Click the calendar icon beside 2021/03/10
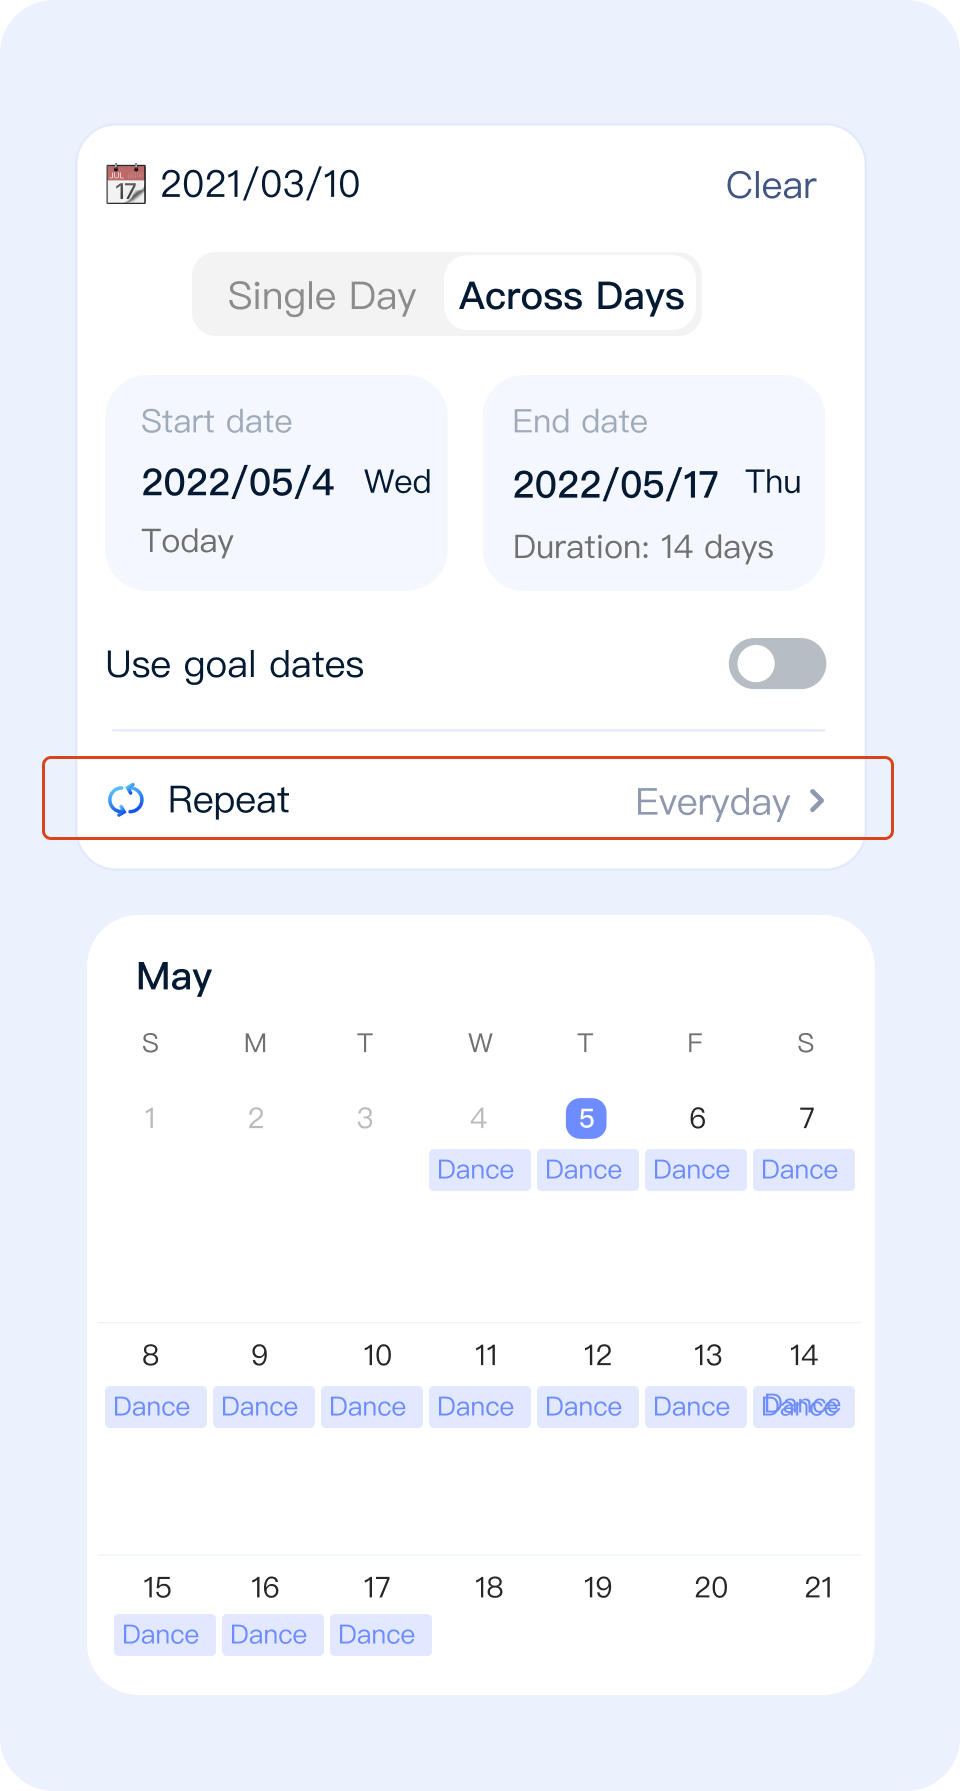Image resolution: width=960 pixels, height=1791 pixels. pyautogui.click(x=126, y=184)
